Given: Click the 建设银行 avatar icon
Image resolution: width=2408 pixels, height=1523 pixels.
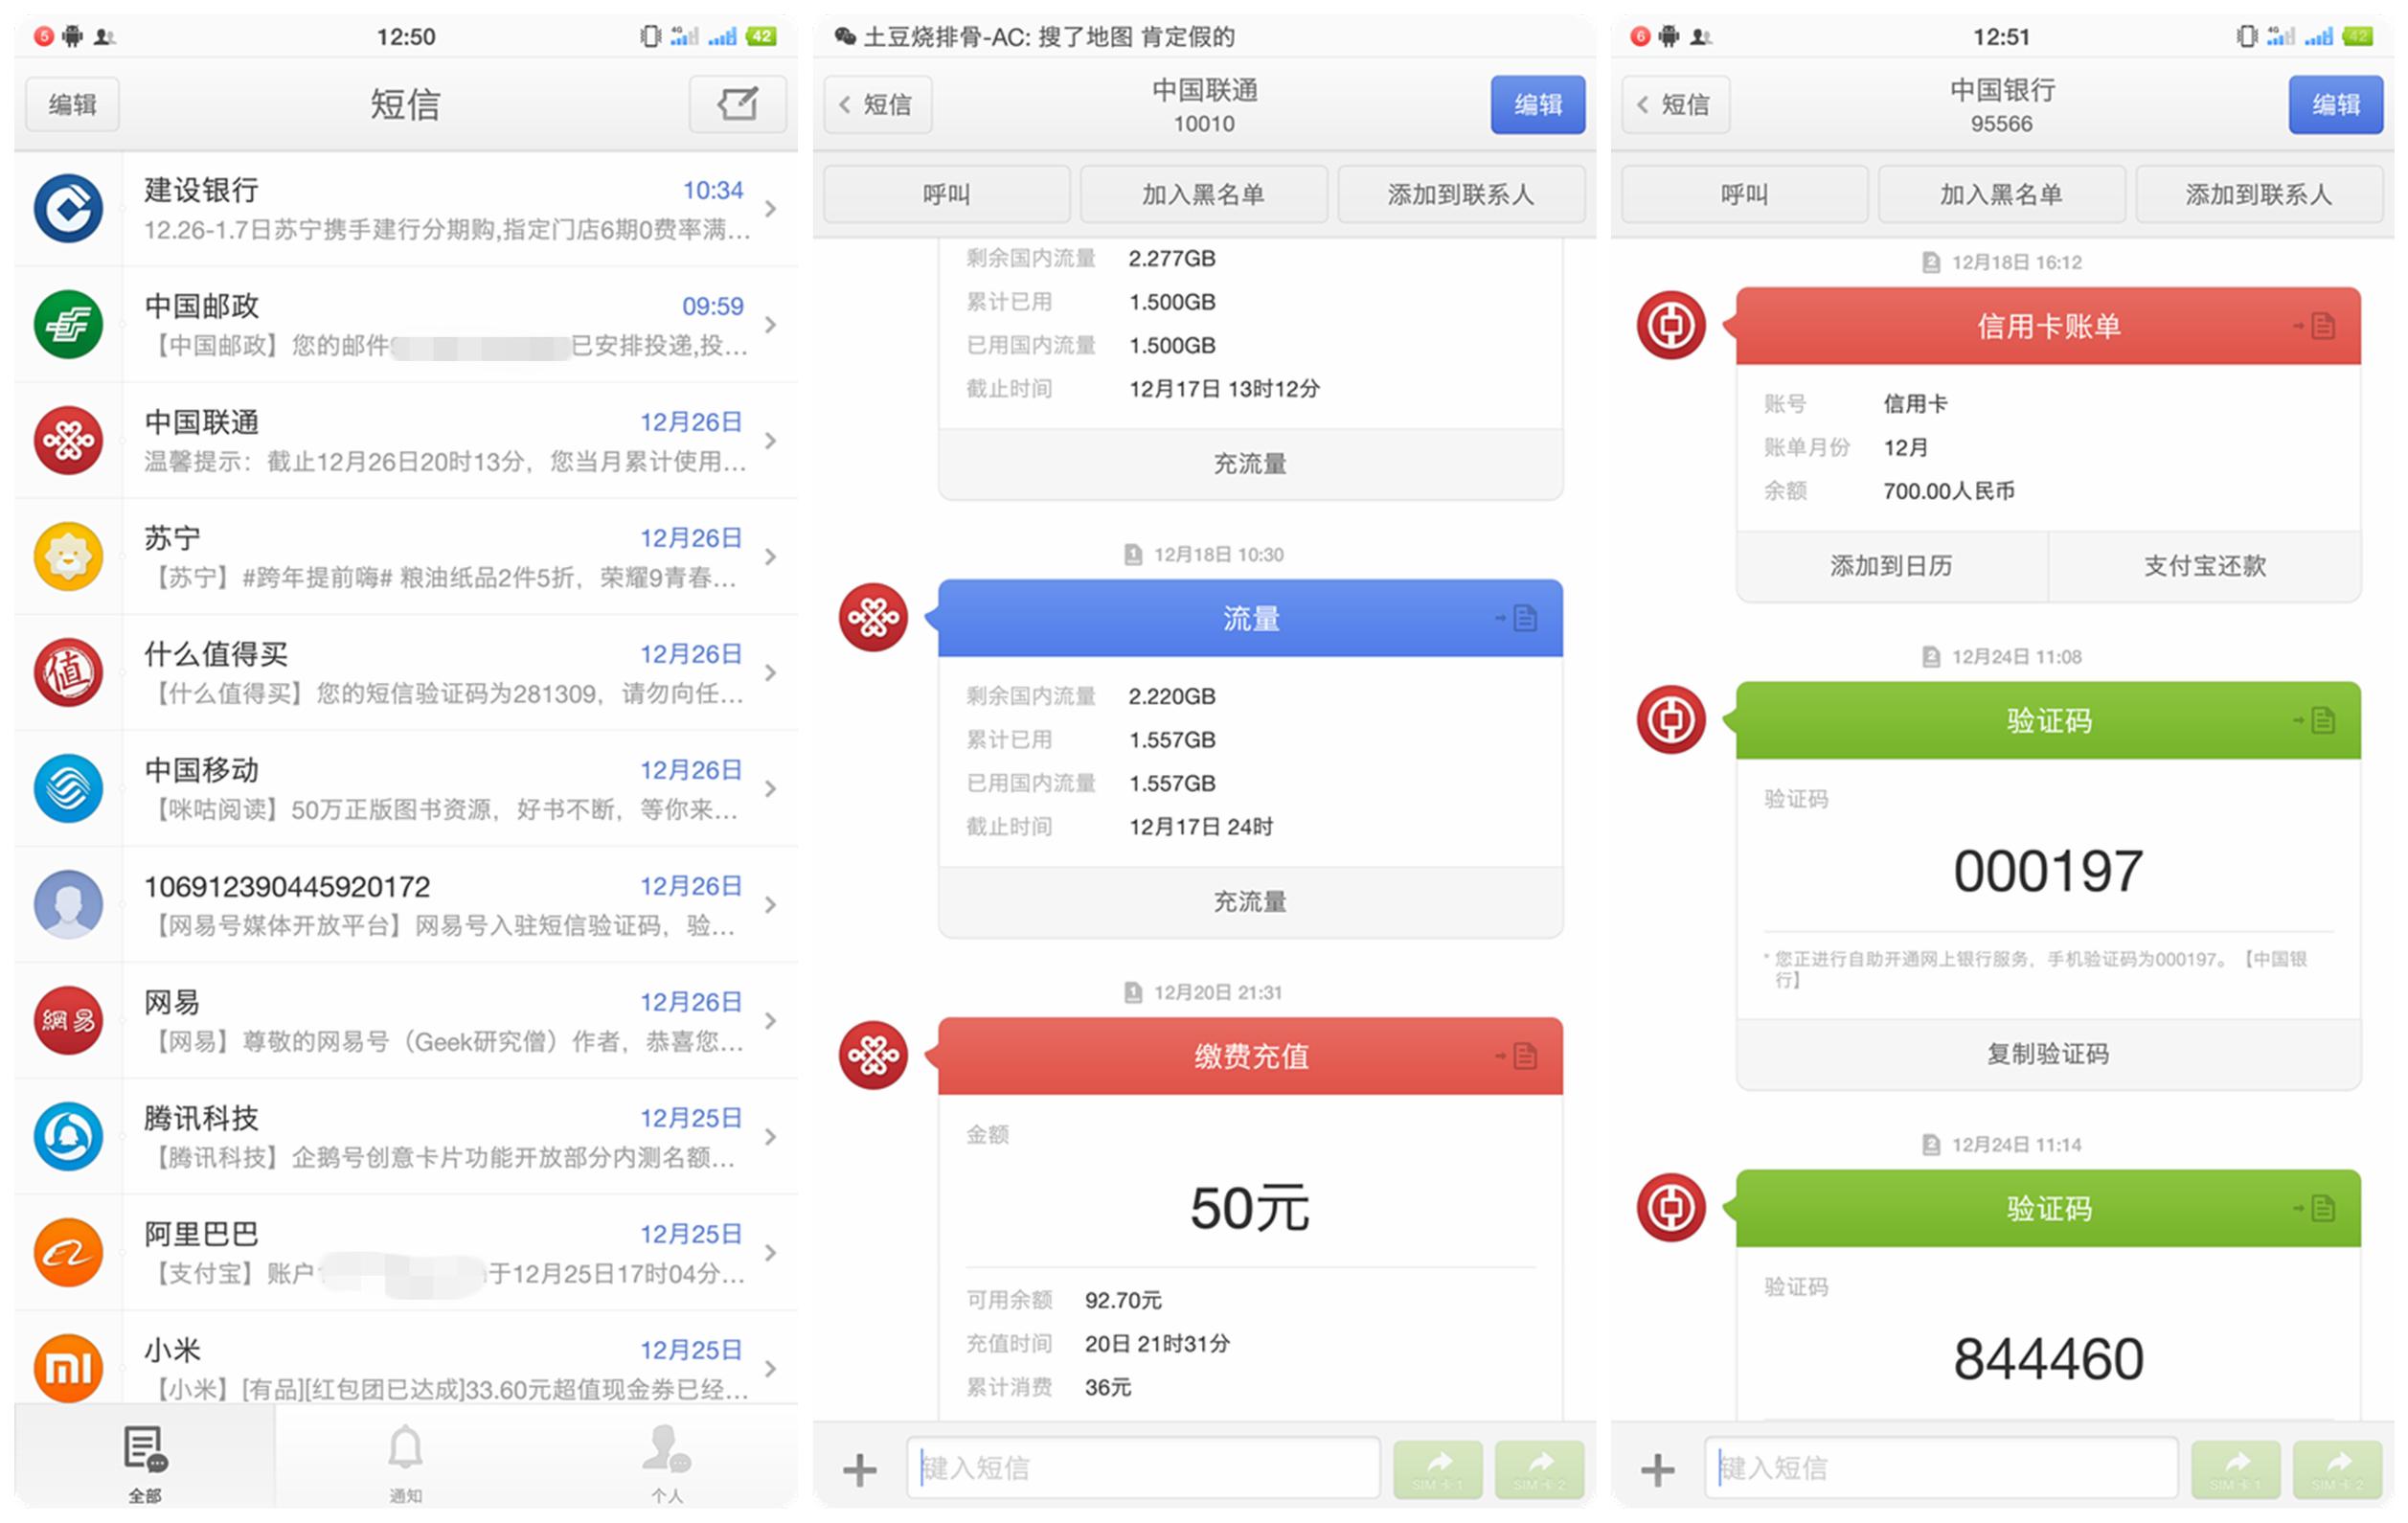Looking at the screenshot, I should tap(67, 208).
